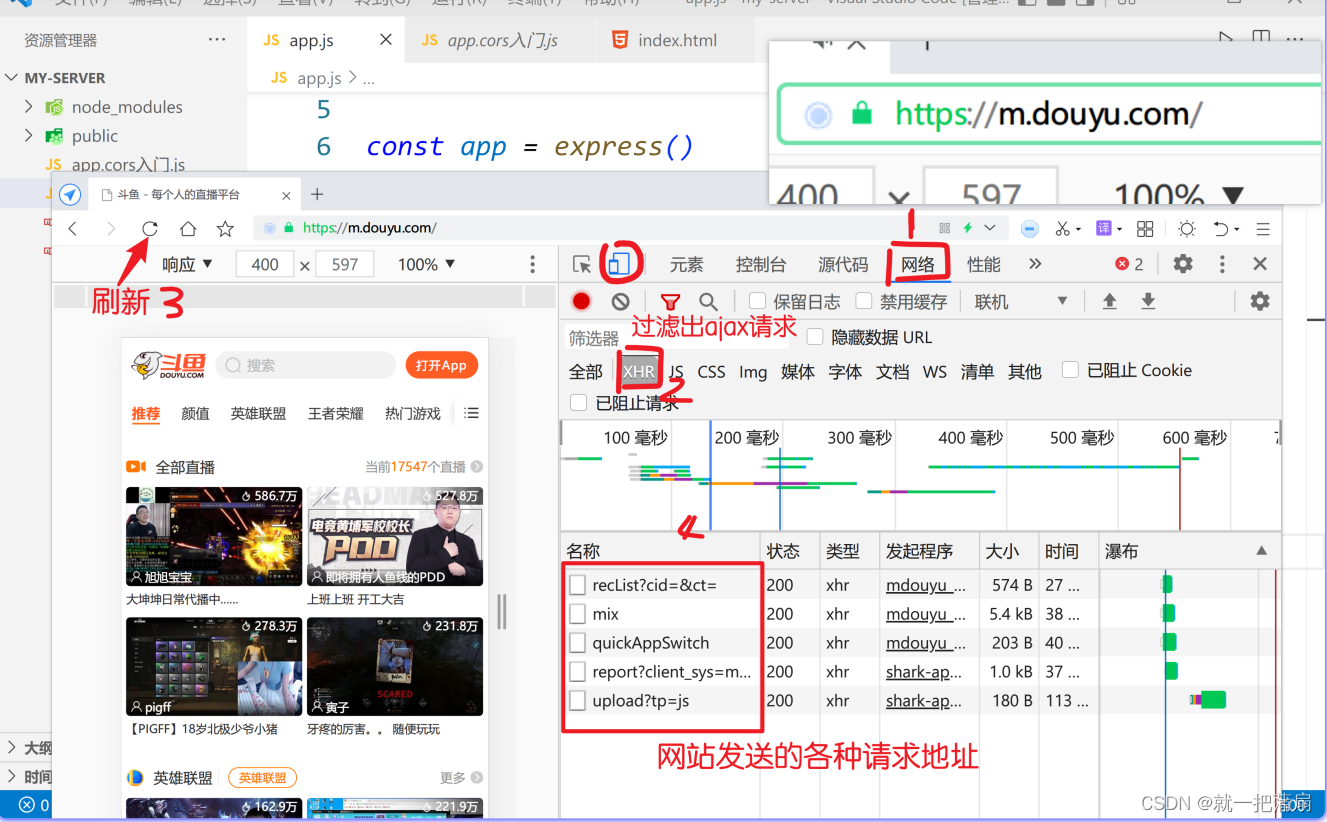
Task: Switch to the 控制台 DevTools tab
Action: point(761,264)
